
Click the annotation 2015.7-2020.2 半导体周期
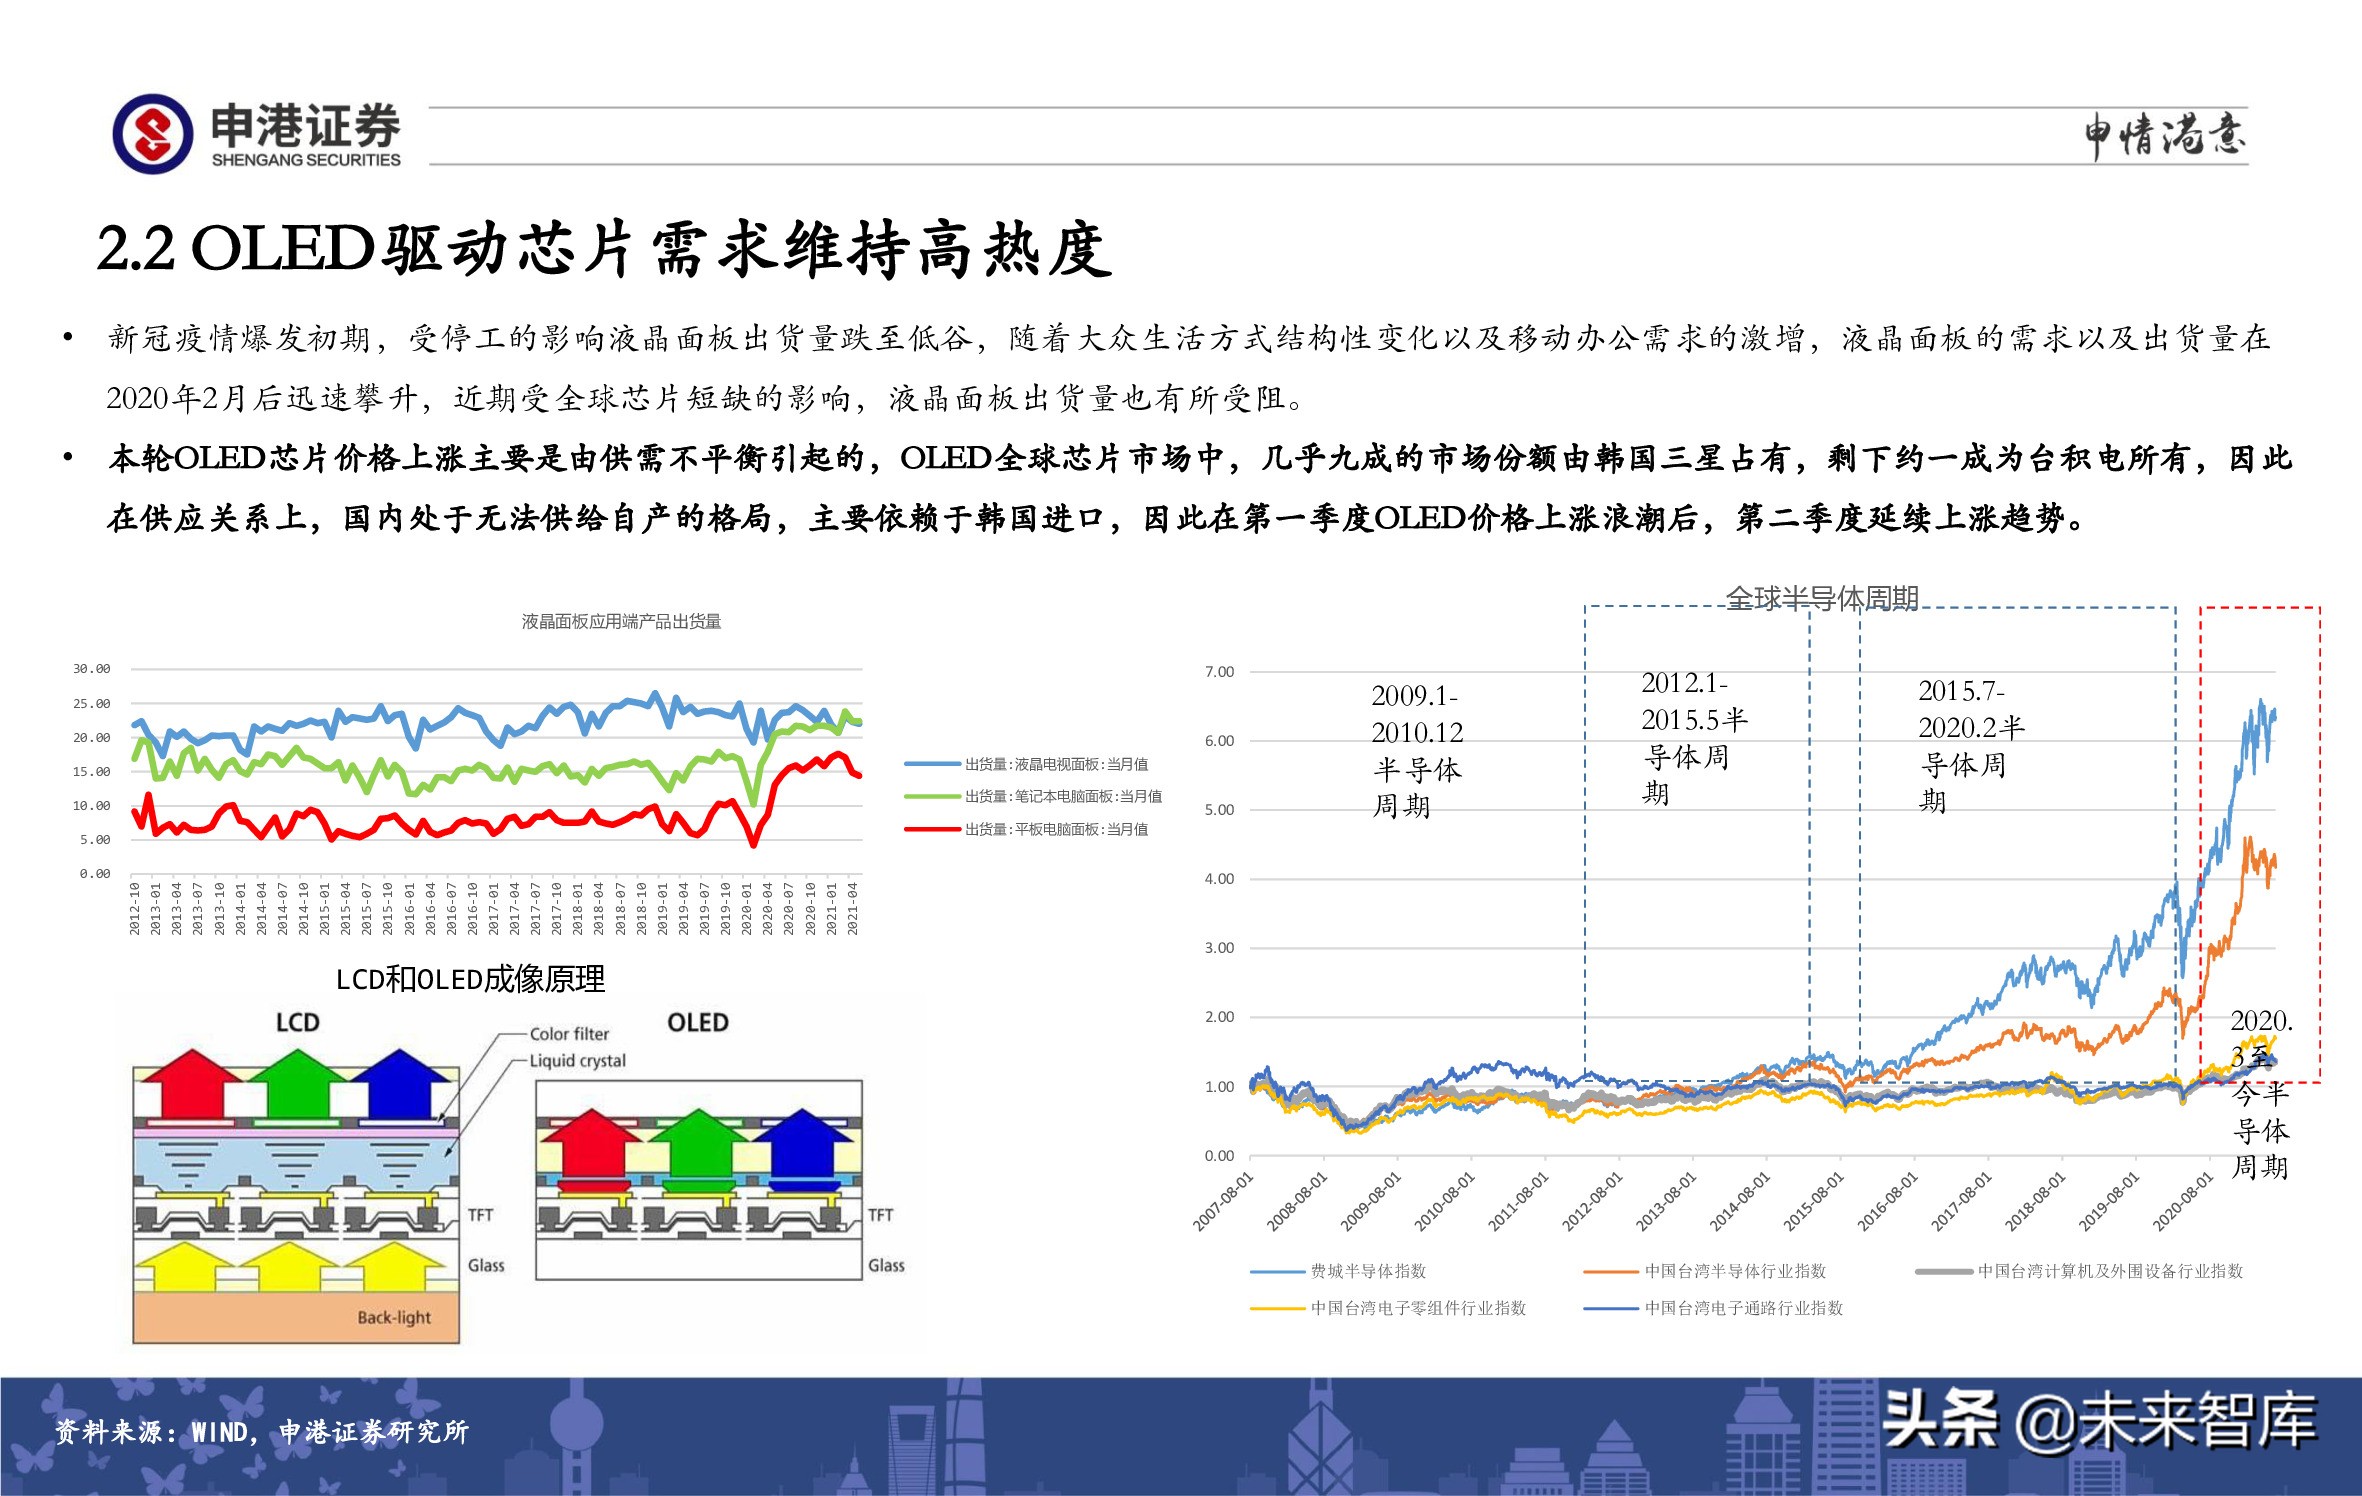(x=1970, y=746)
